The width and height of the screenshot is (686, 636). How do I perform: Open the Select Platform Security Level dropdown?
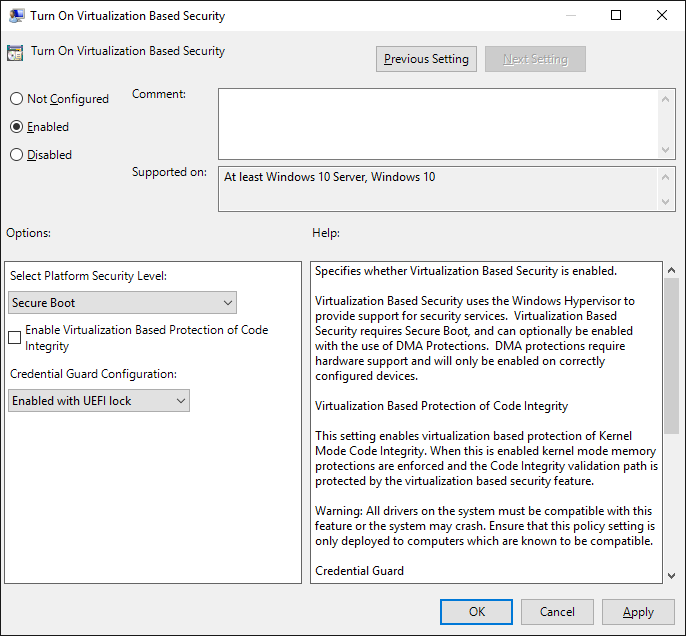123,303
